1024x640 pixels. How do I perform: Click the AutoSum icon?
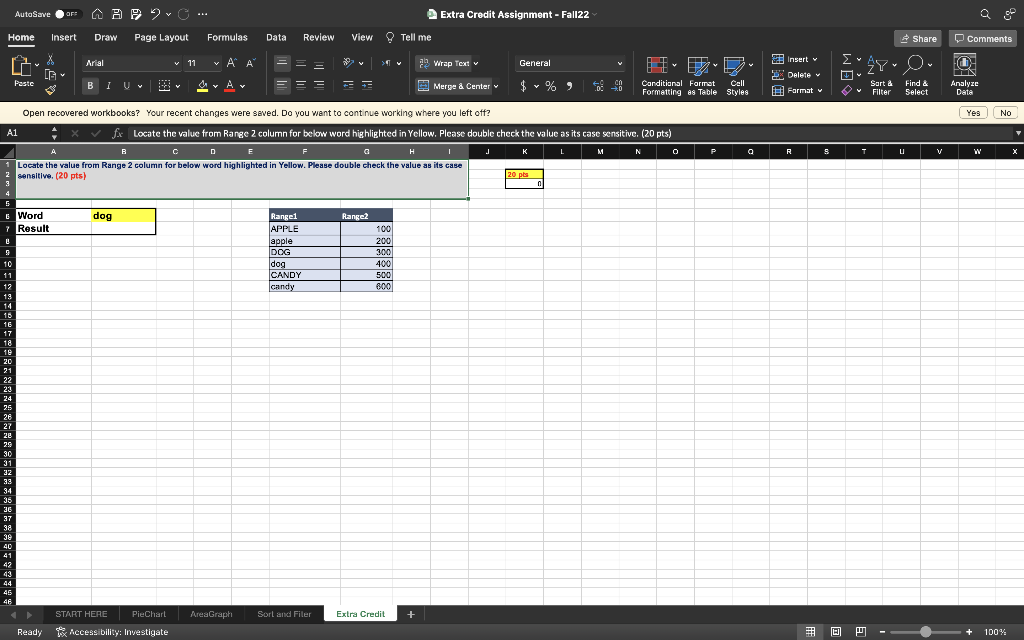point(849,60)
